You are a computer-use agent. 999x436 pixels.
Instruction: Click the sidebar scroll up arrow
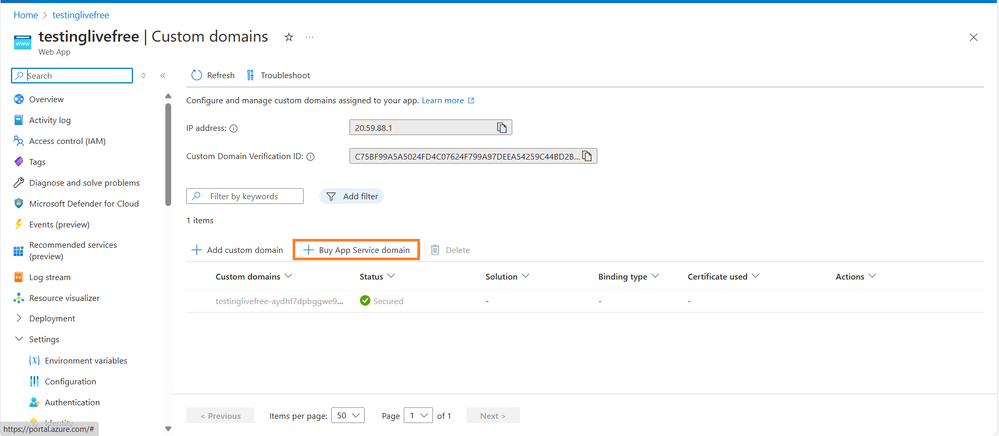point(168,96)
